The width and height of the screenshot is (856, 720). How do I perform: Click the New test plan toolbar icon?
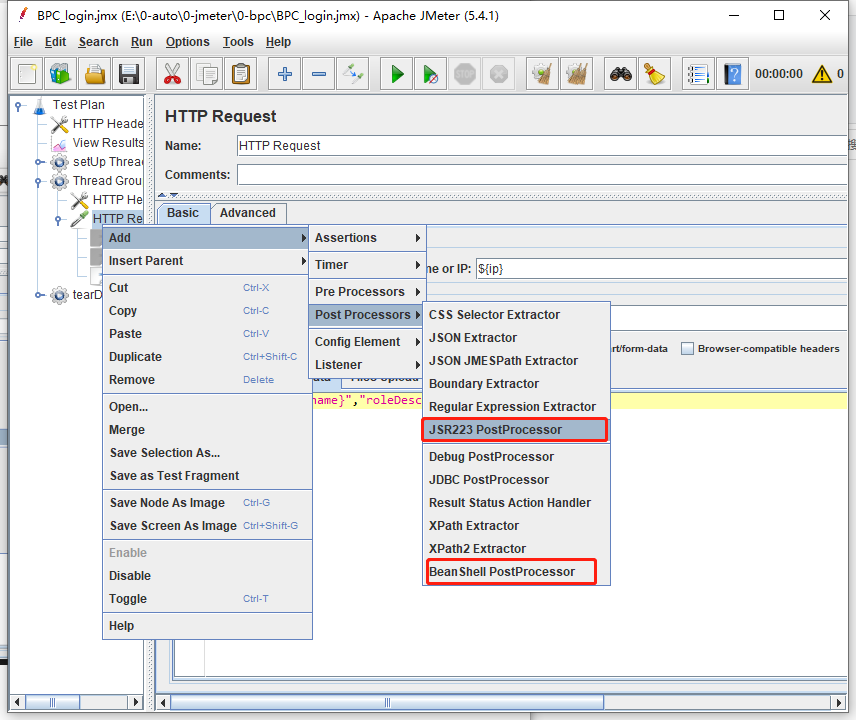27,74
